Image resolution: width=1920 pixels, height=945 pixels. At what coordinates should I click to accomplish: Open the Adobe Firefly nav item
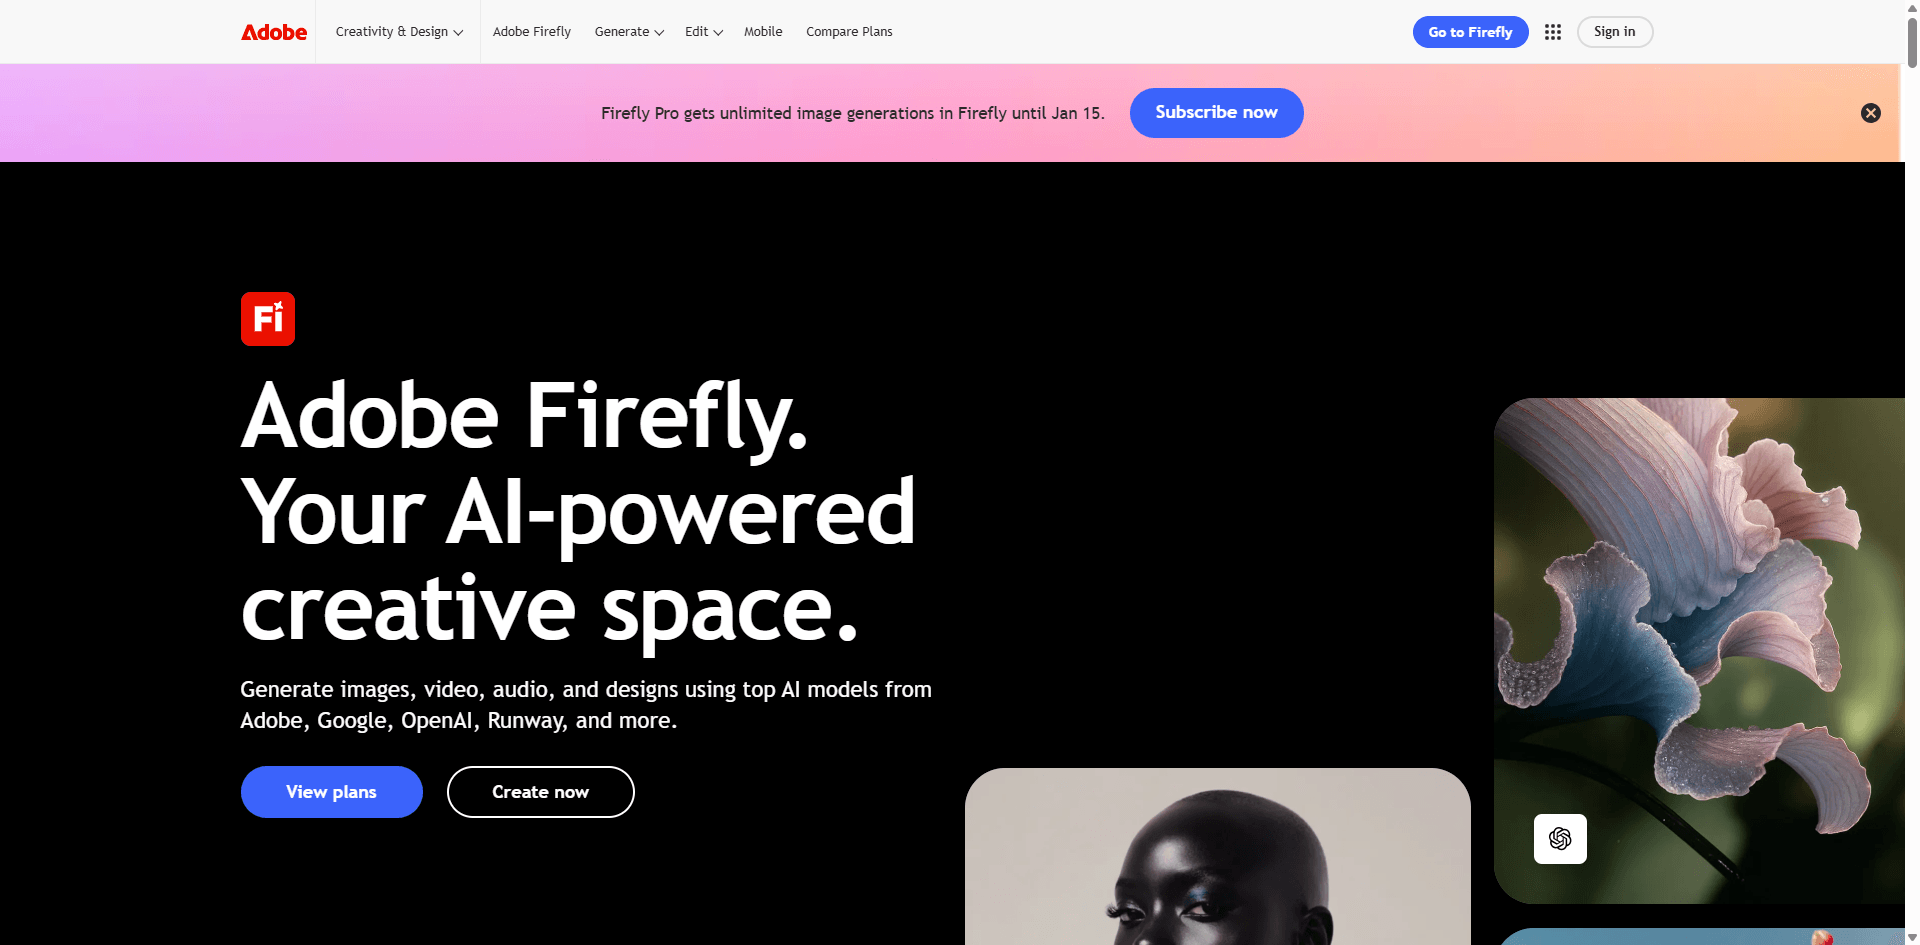[x=532, y=32]
